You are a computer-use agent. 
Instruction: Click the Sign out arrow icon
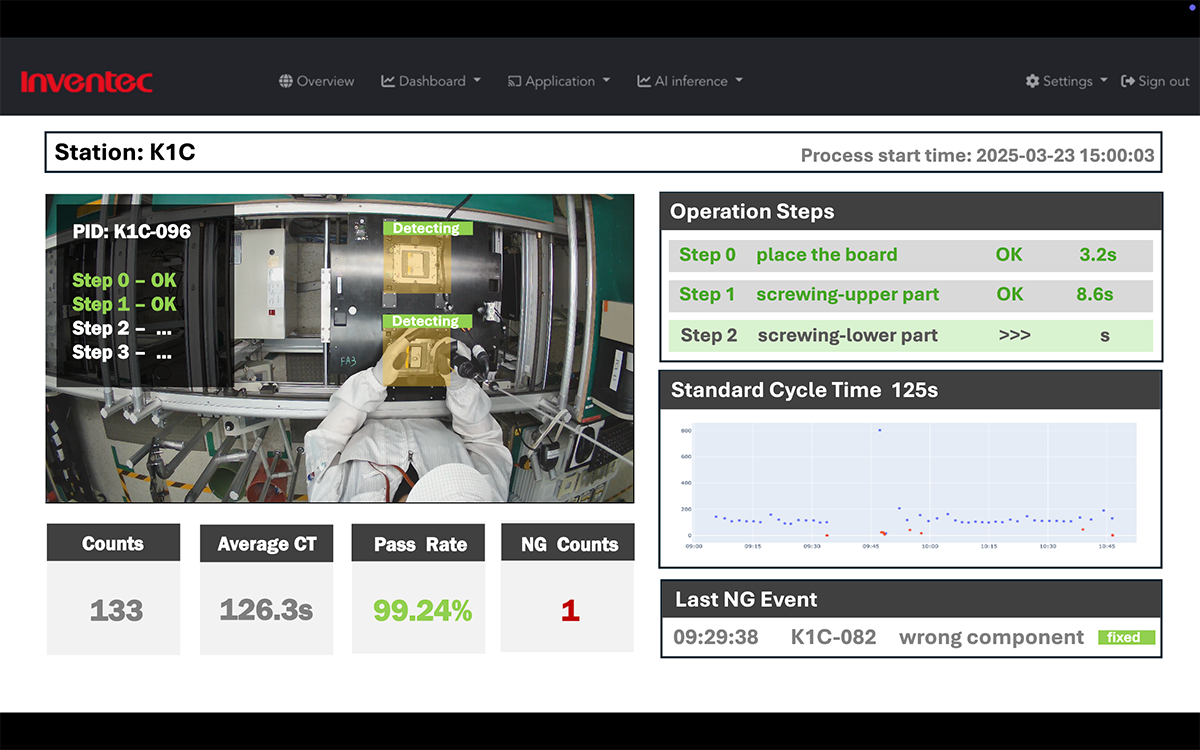tap(1128, 81)
